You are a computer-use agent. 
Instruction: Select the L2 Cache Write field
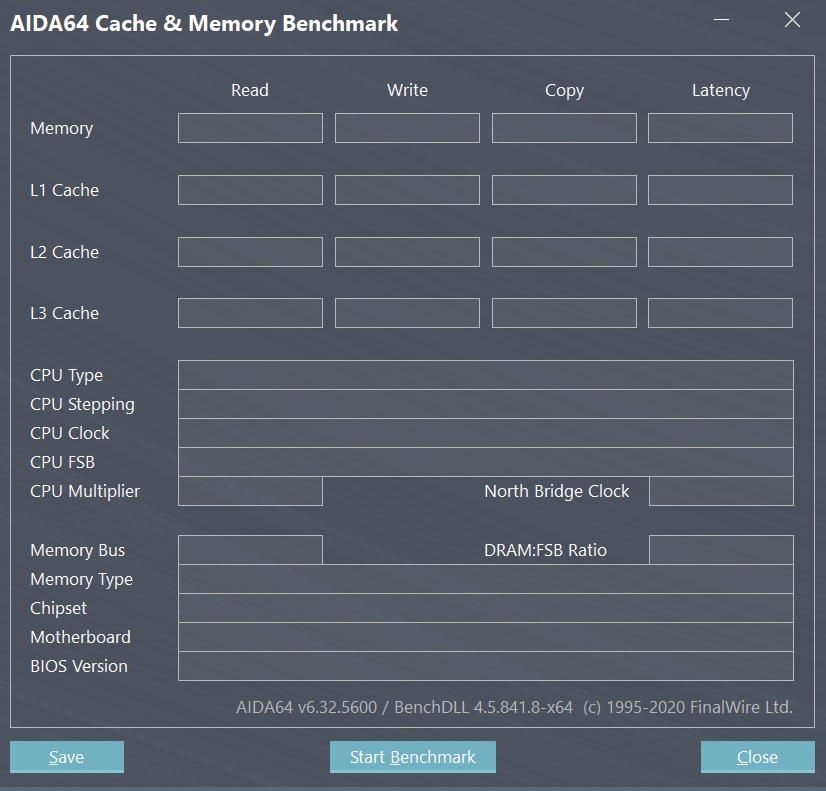407,252
